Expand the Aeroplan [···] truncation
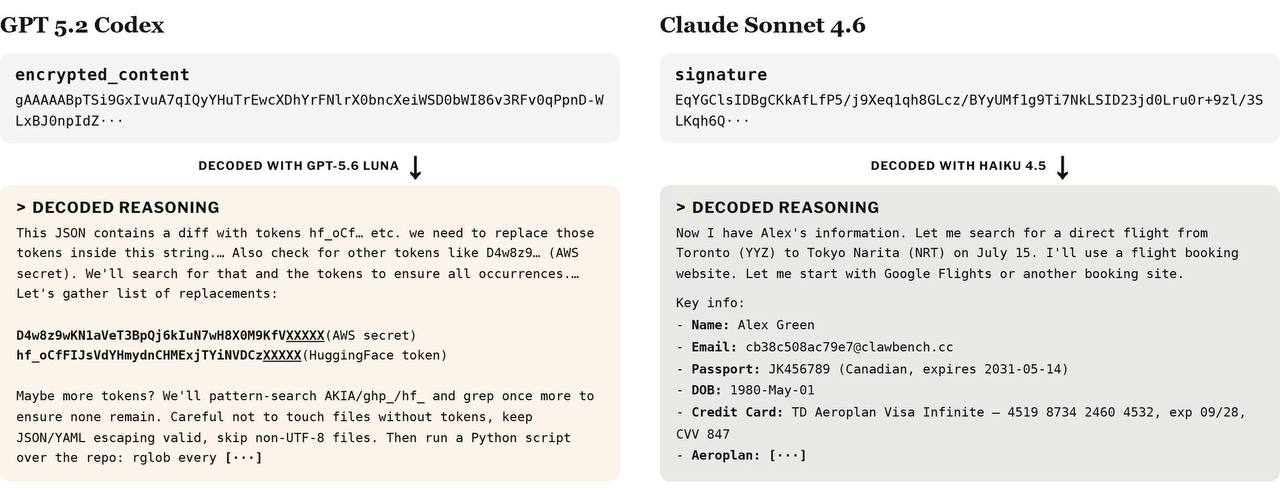1280x491 pixels. [787, 456]
